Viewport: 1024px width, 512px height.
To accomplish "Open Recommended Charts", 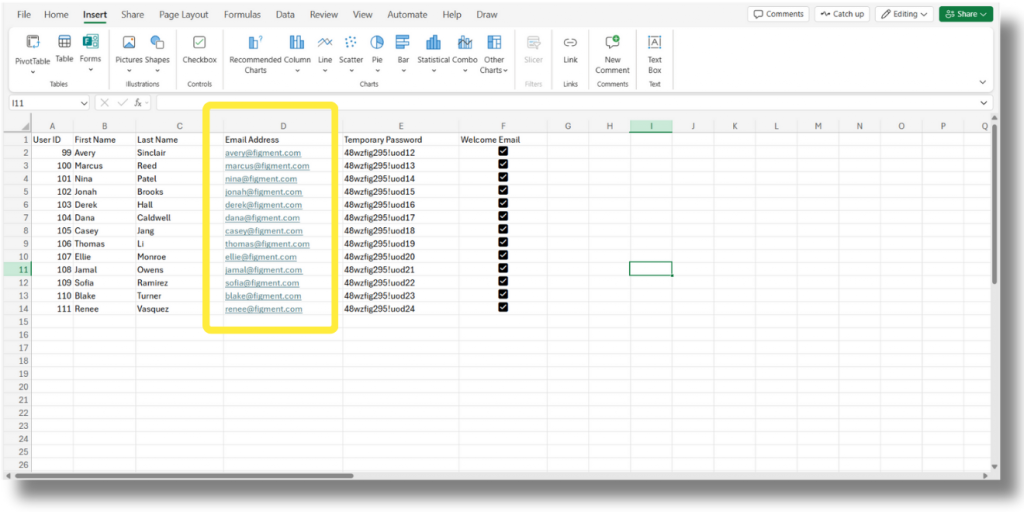I will tap(255, 50).
